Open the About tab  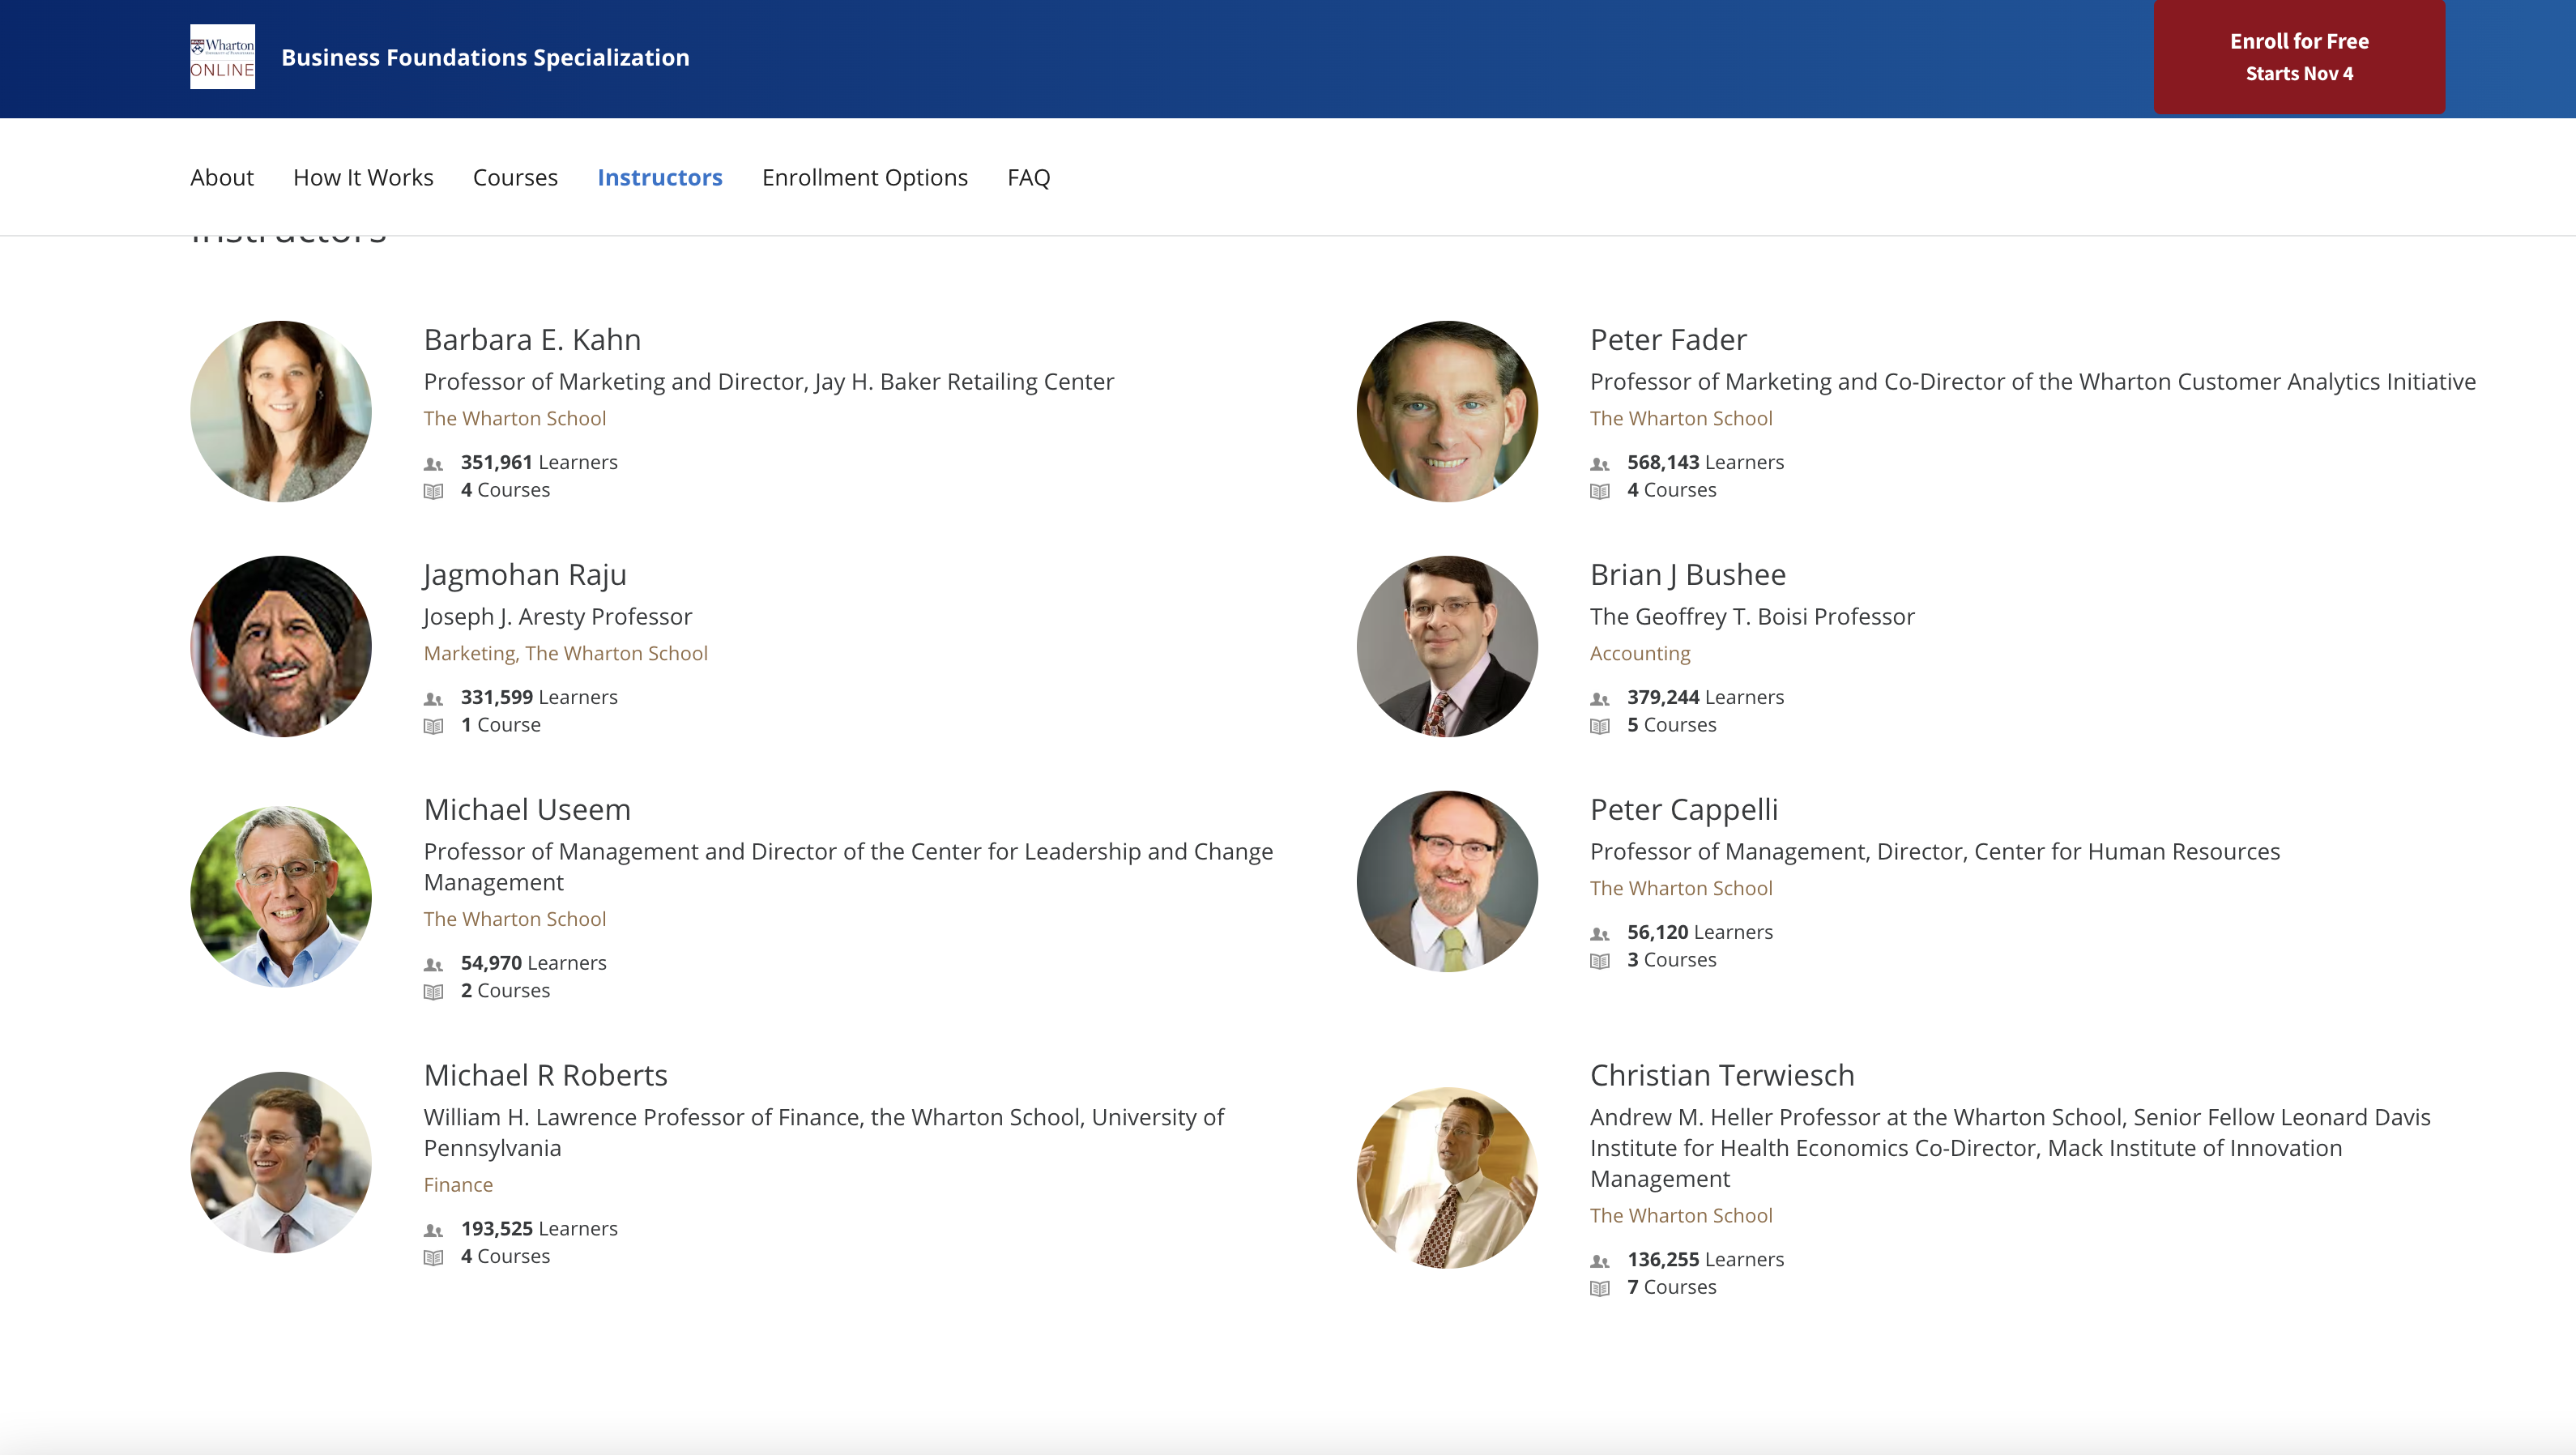tap(222, 177)
